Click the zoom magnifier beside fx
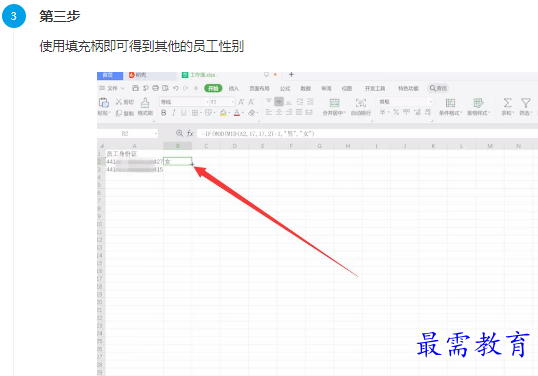538x376 pixels. tap(179, 133)
